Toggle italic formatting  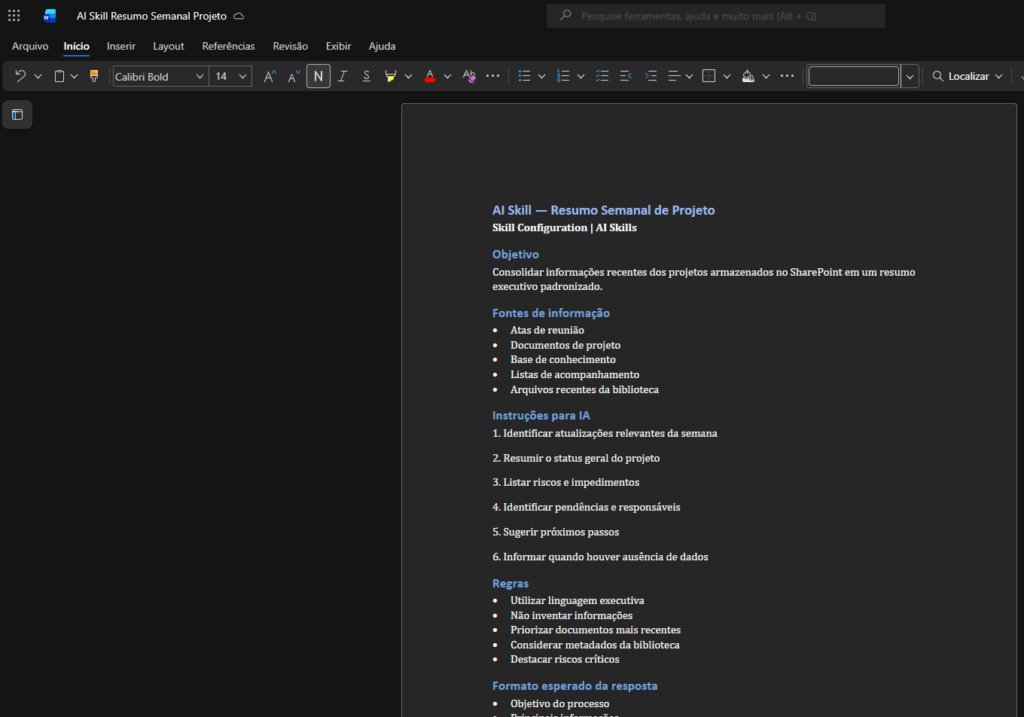[x=342, y=76]
